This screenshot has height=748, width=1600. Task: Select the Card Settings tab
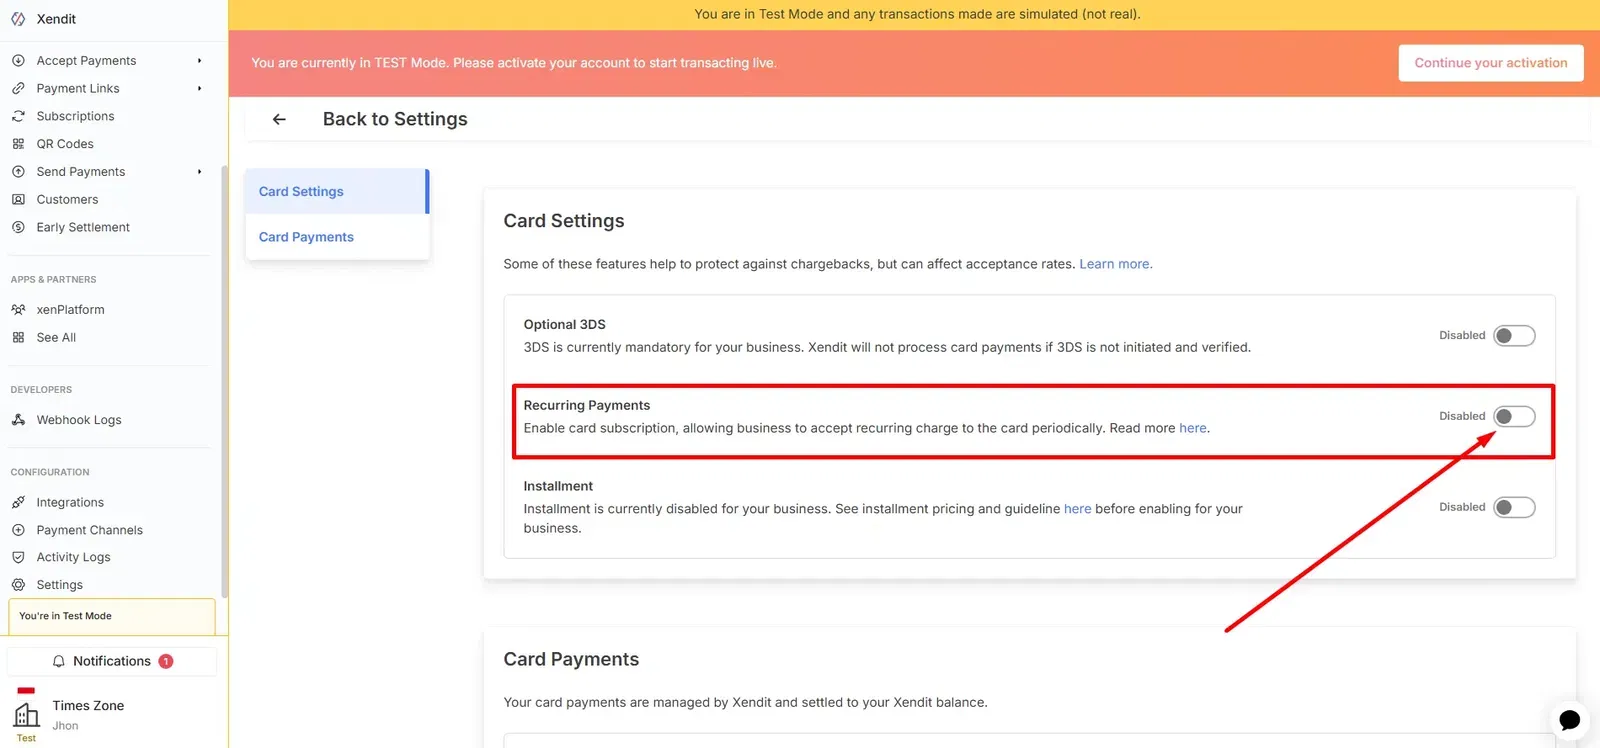pyautogui.click(x=301, y=192)
